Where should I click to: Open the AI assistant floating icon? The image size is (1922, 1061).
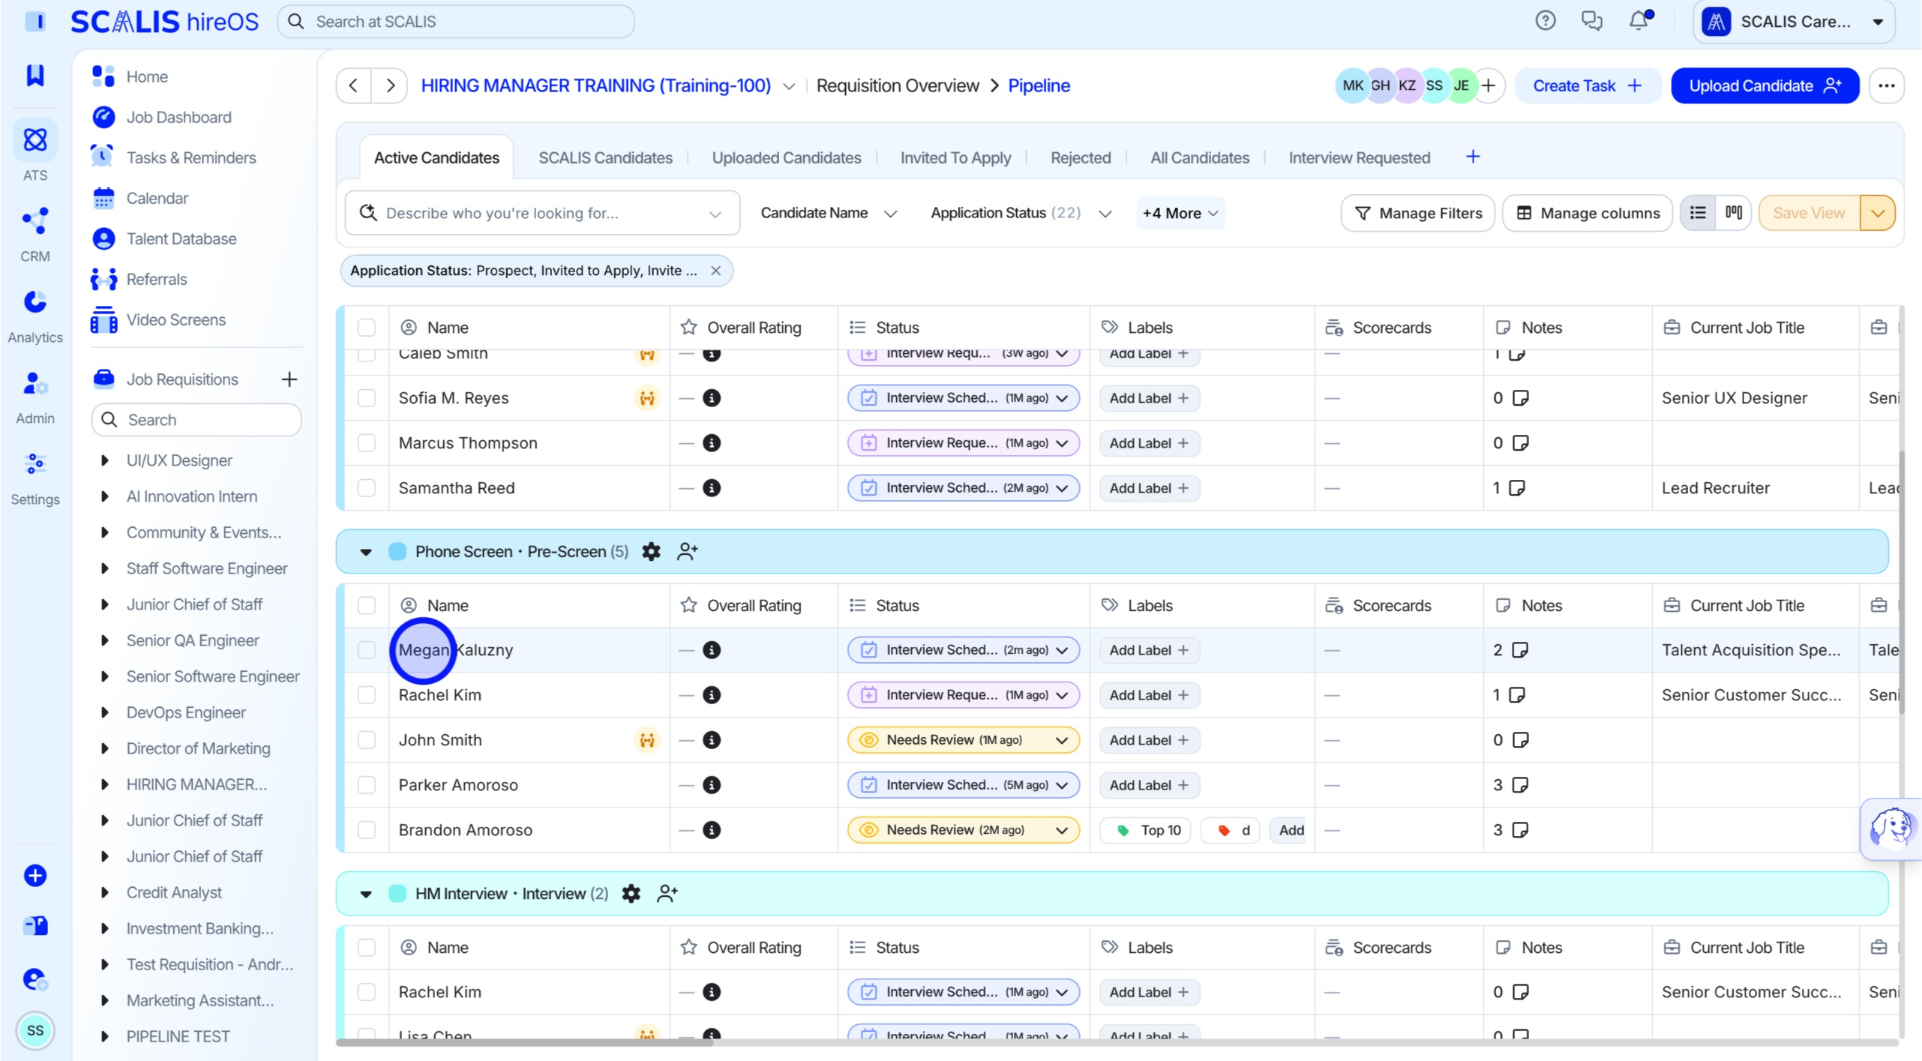point(1890,829)
